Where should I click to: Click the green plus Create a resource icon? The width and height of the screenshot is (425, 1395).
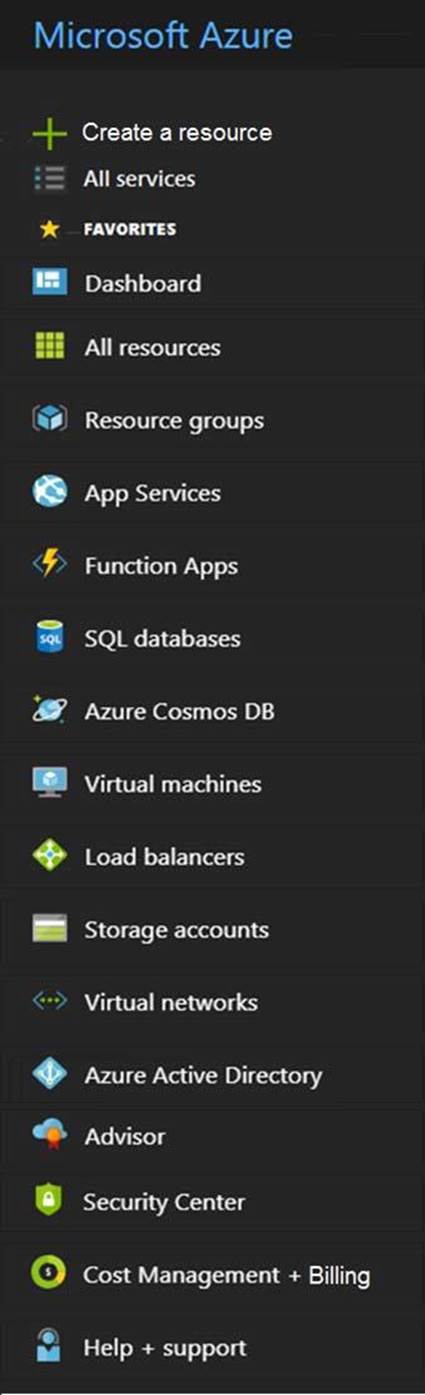pyautogui.click(x=49, y=133)
